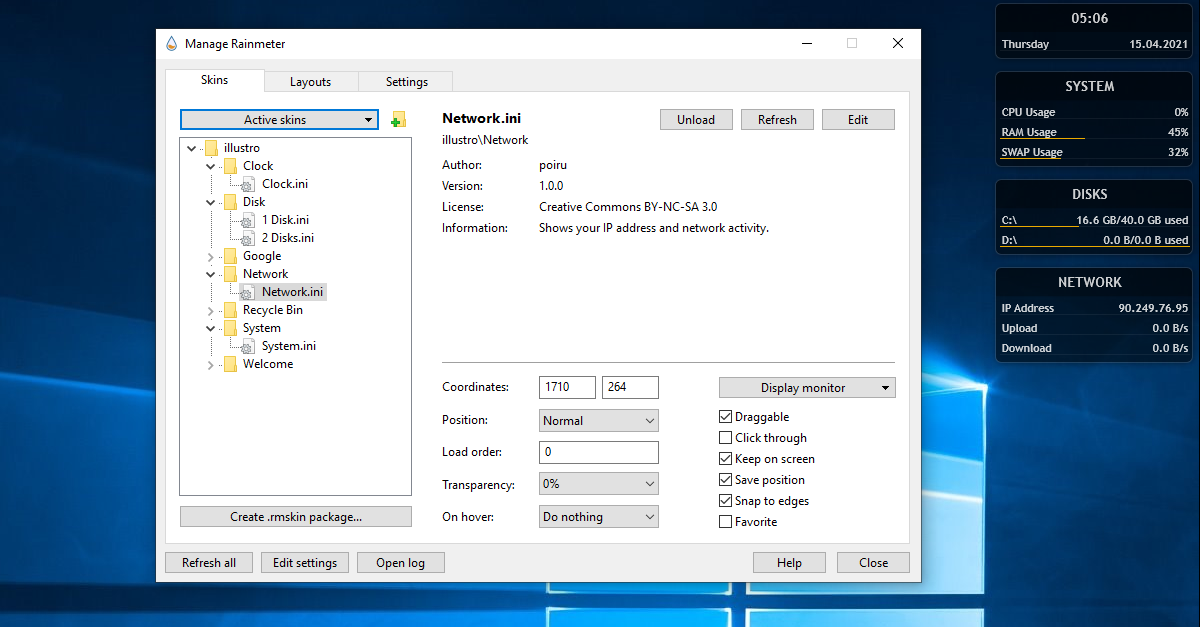The width and height of the screenshot is (1200, 627).
Task: Select the 1 Disk.ini file icon
Action: click(248, 220)
